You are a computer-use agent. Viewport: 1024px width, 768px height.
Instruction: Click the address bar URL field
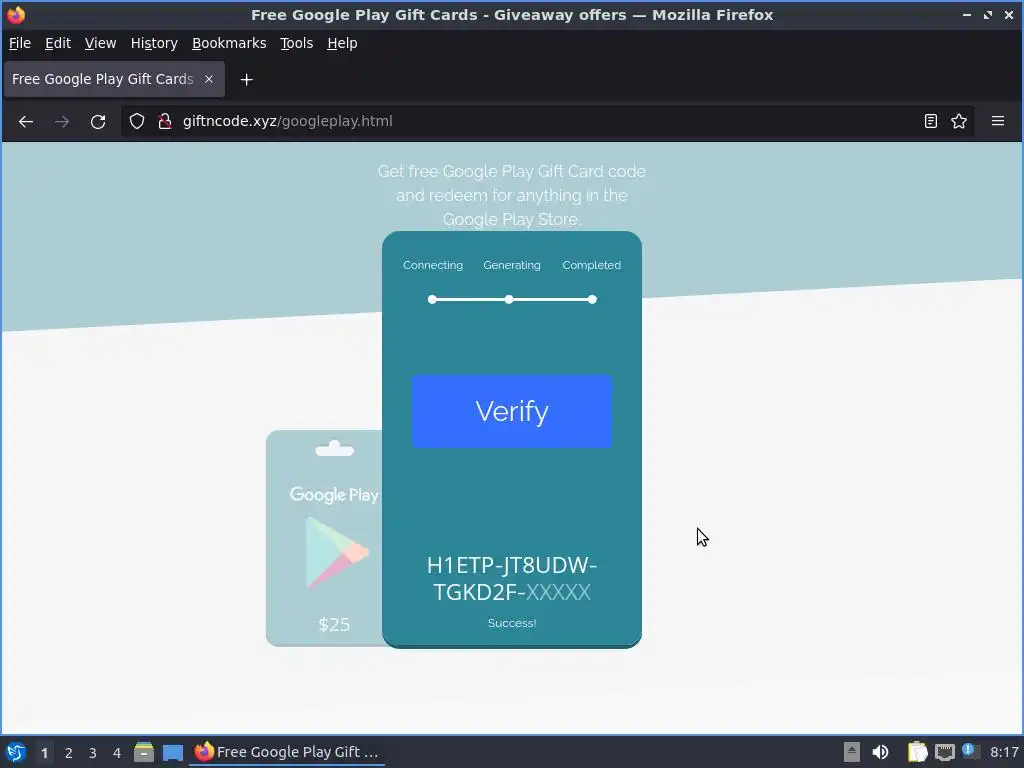(549, 121)
